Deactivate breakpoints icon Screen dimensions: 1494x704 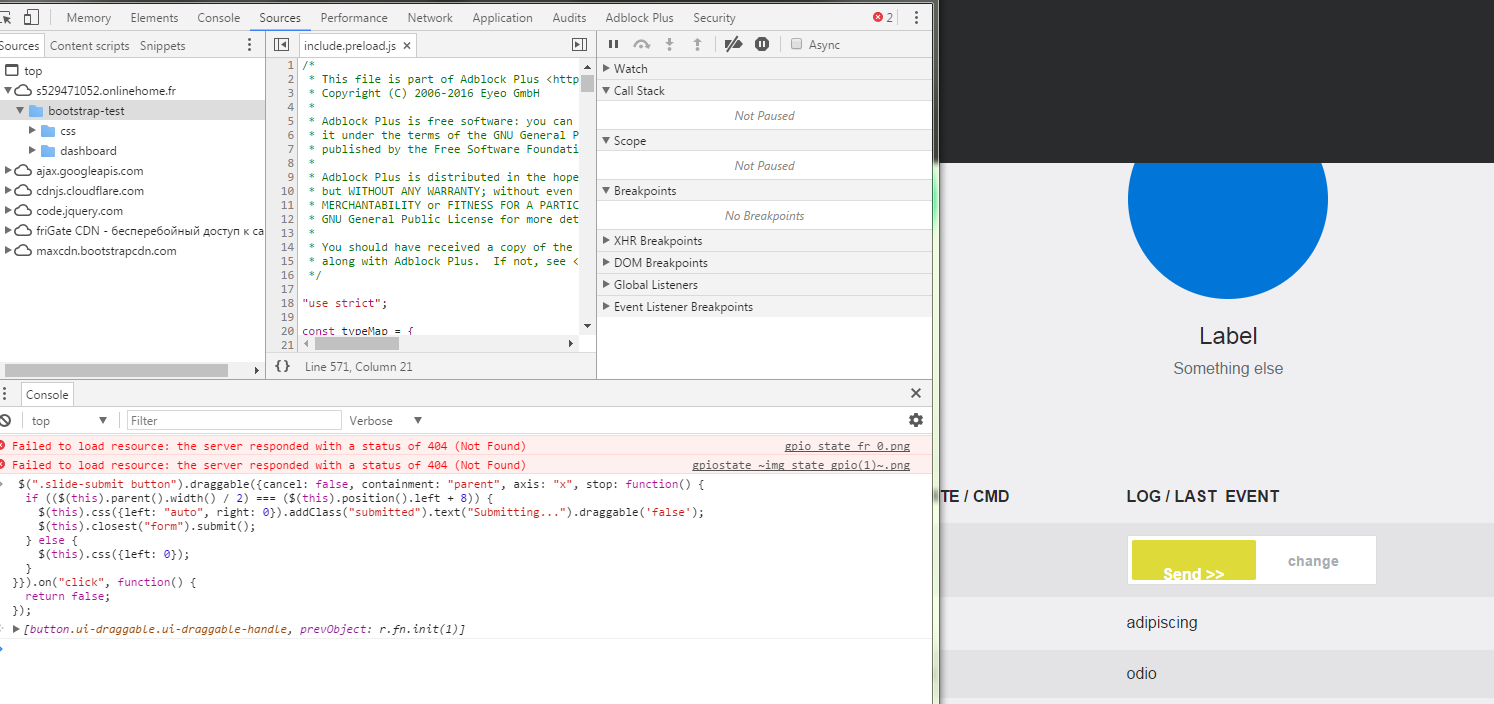[x=733, y=44]
